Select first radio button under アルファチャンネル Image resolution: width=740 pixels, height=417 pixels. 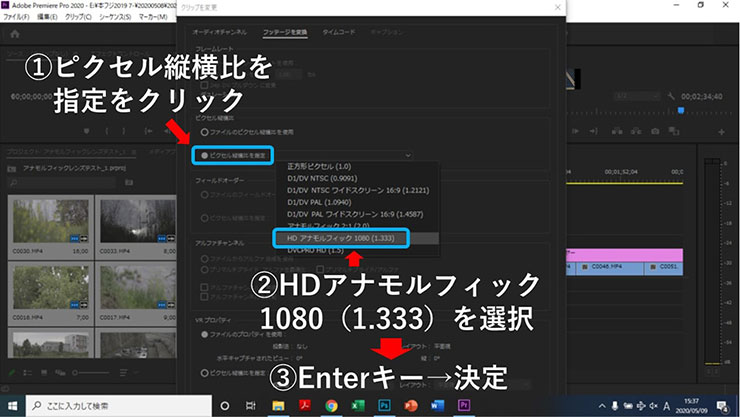tap(204, 259)
